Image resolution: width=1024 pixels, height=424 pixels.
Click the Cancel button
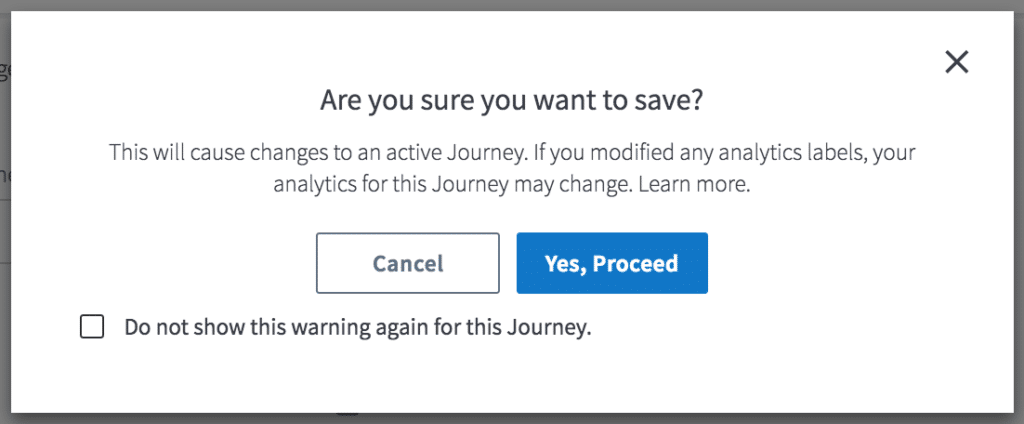click(408, 264)
